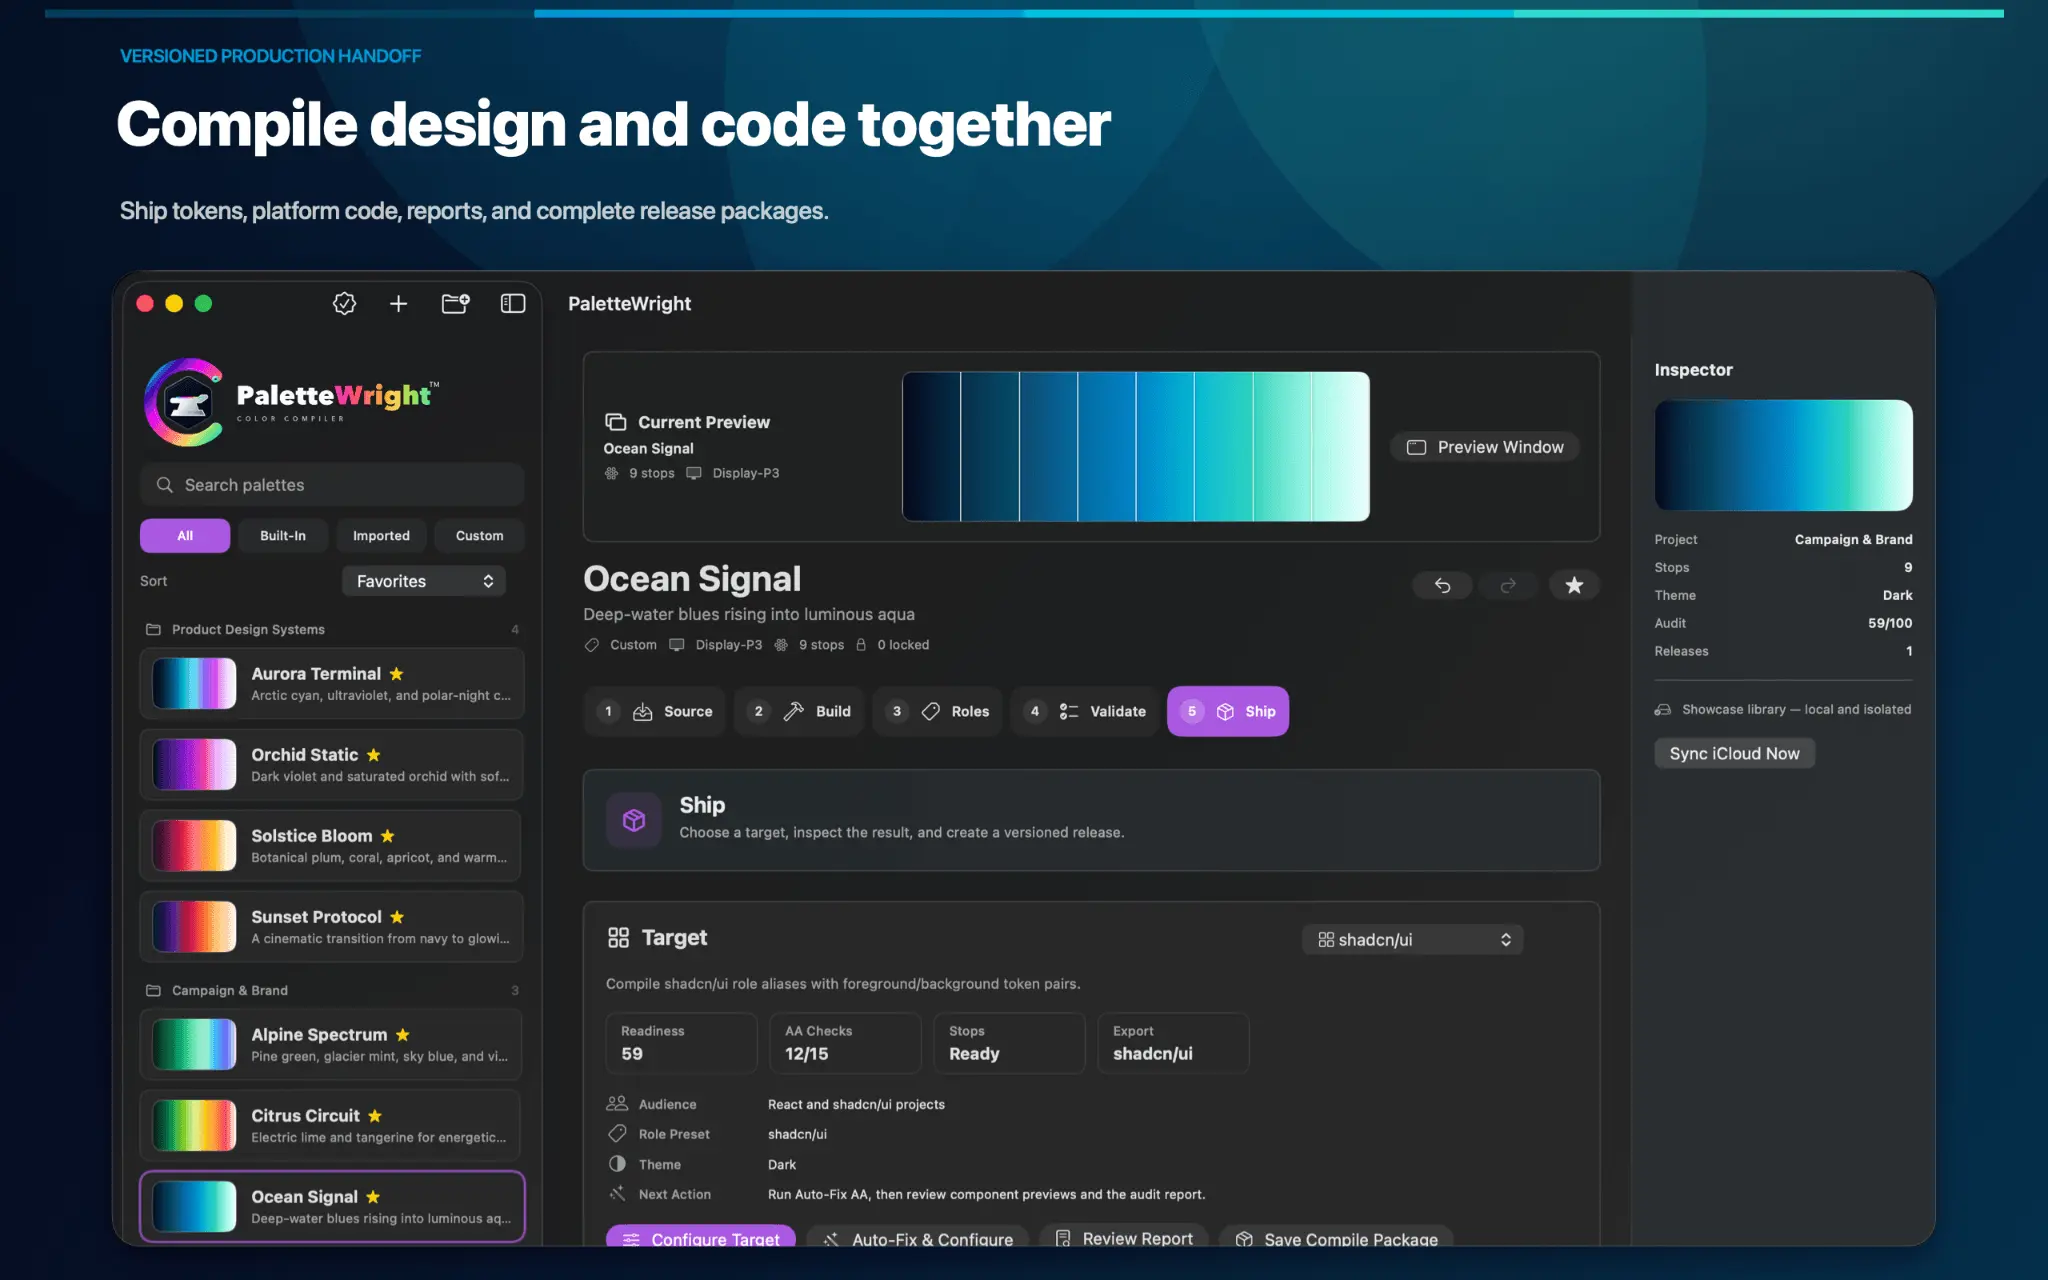Screen dimensions: 2048x1280
Task: Go to step 3 Roles
Action: (x=937, y=711)
